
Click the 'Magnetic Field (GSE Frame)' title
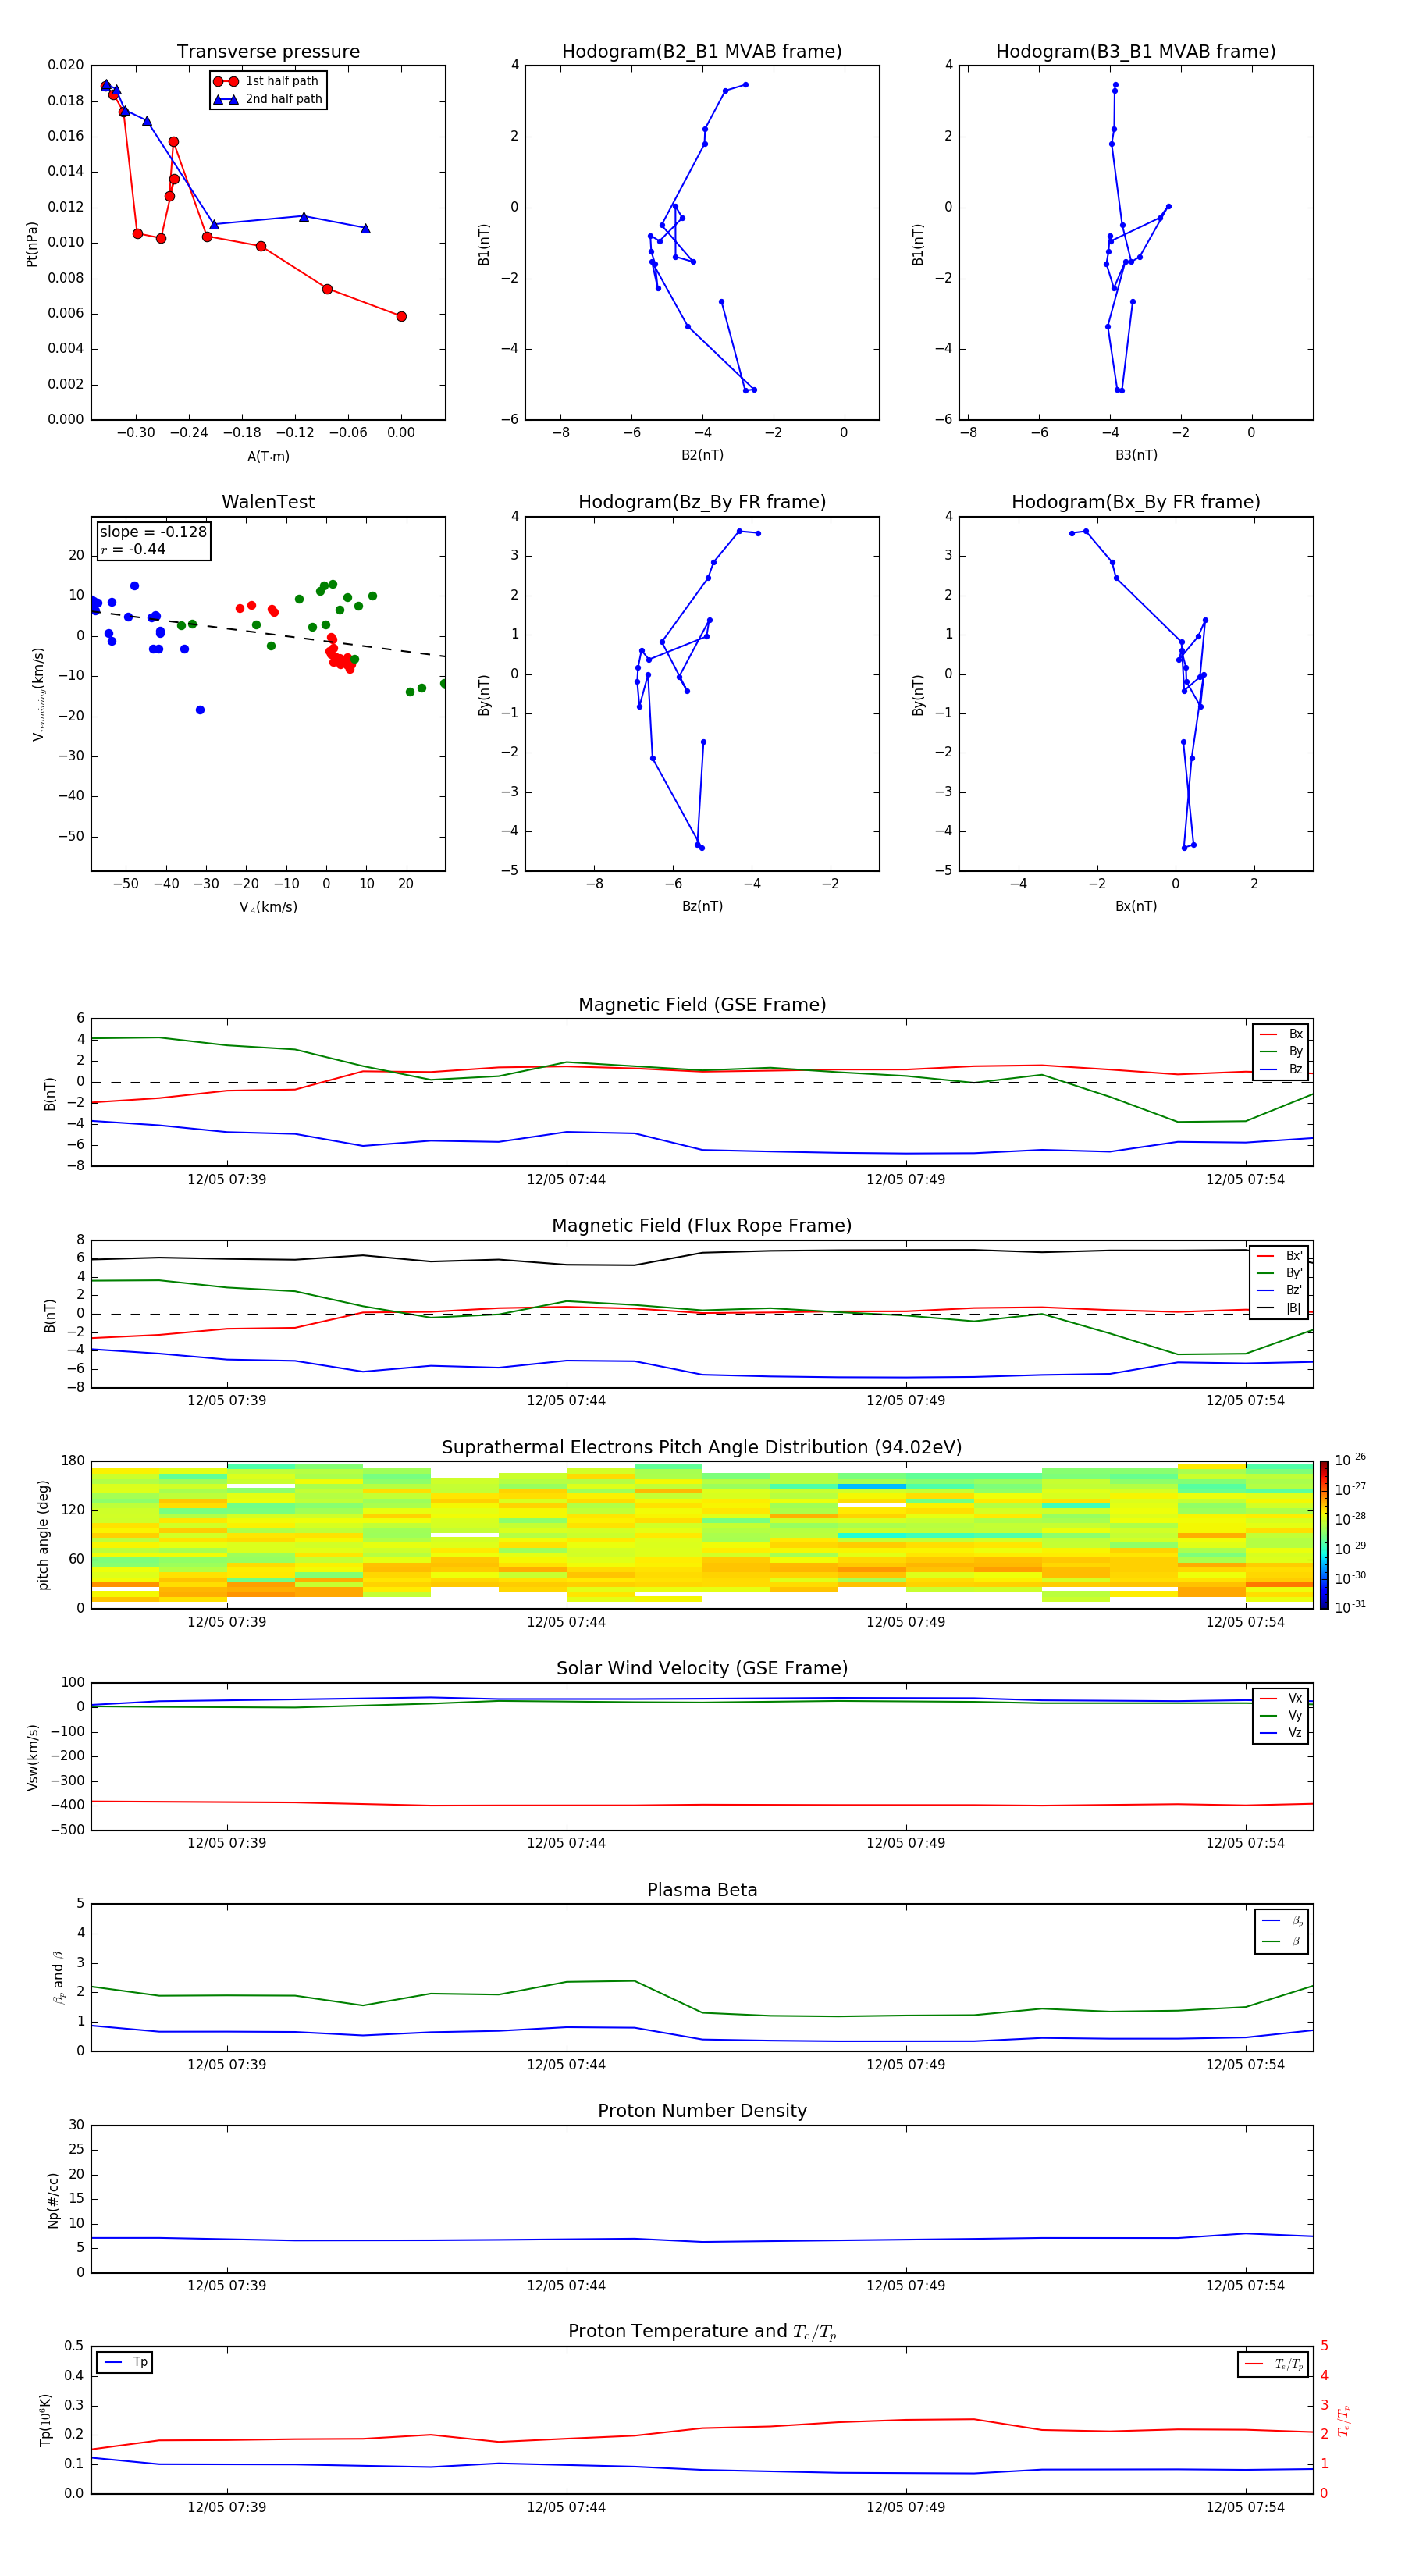pos(702,1005)
